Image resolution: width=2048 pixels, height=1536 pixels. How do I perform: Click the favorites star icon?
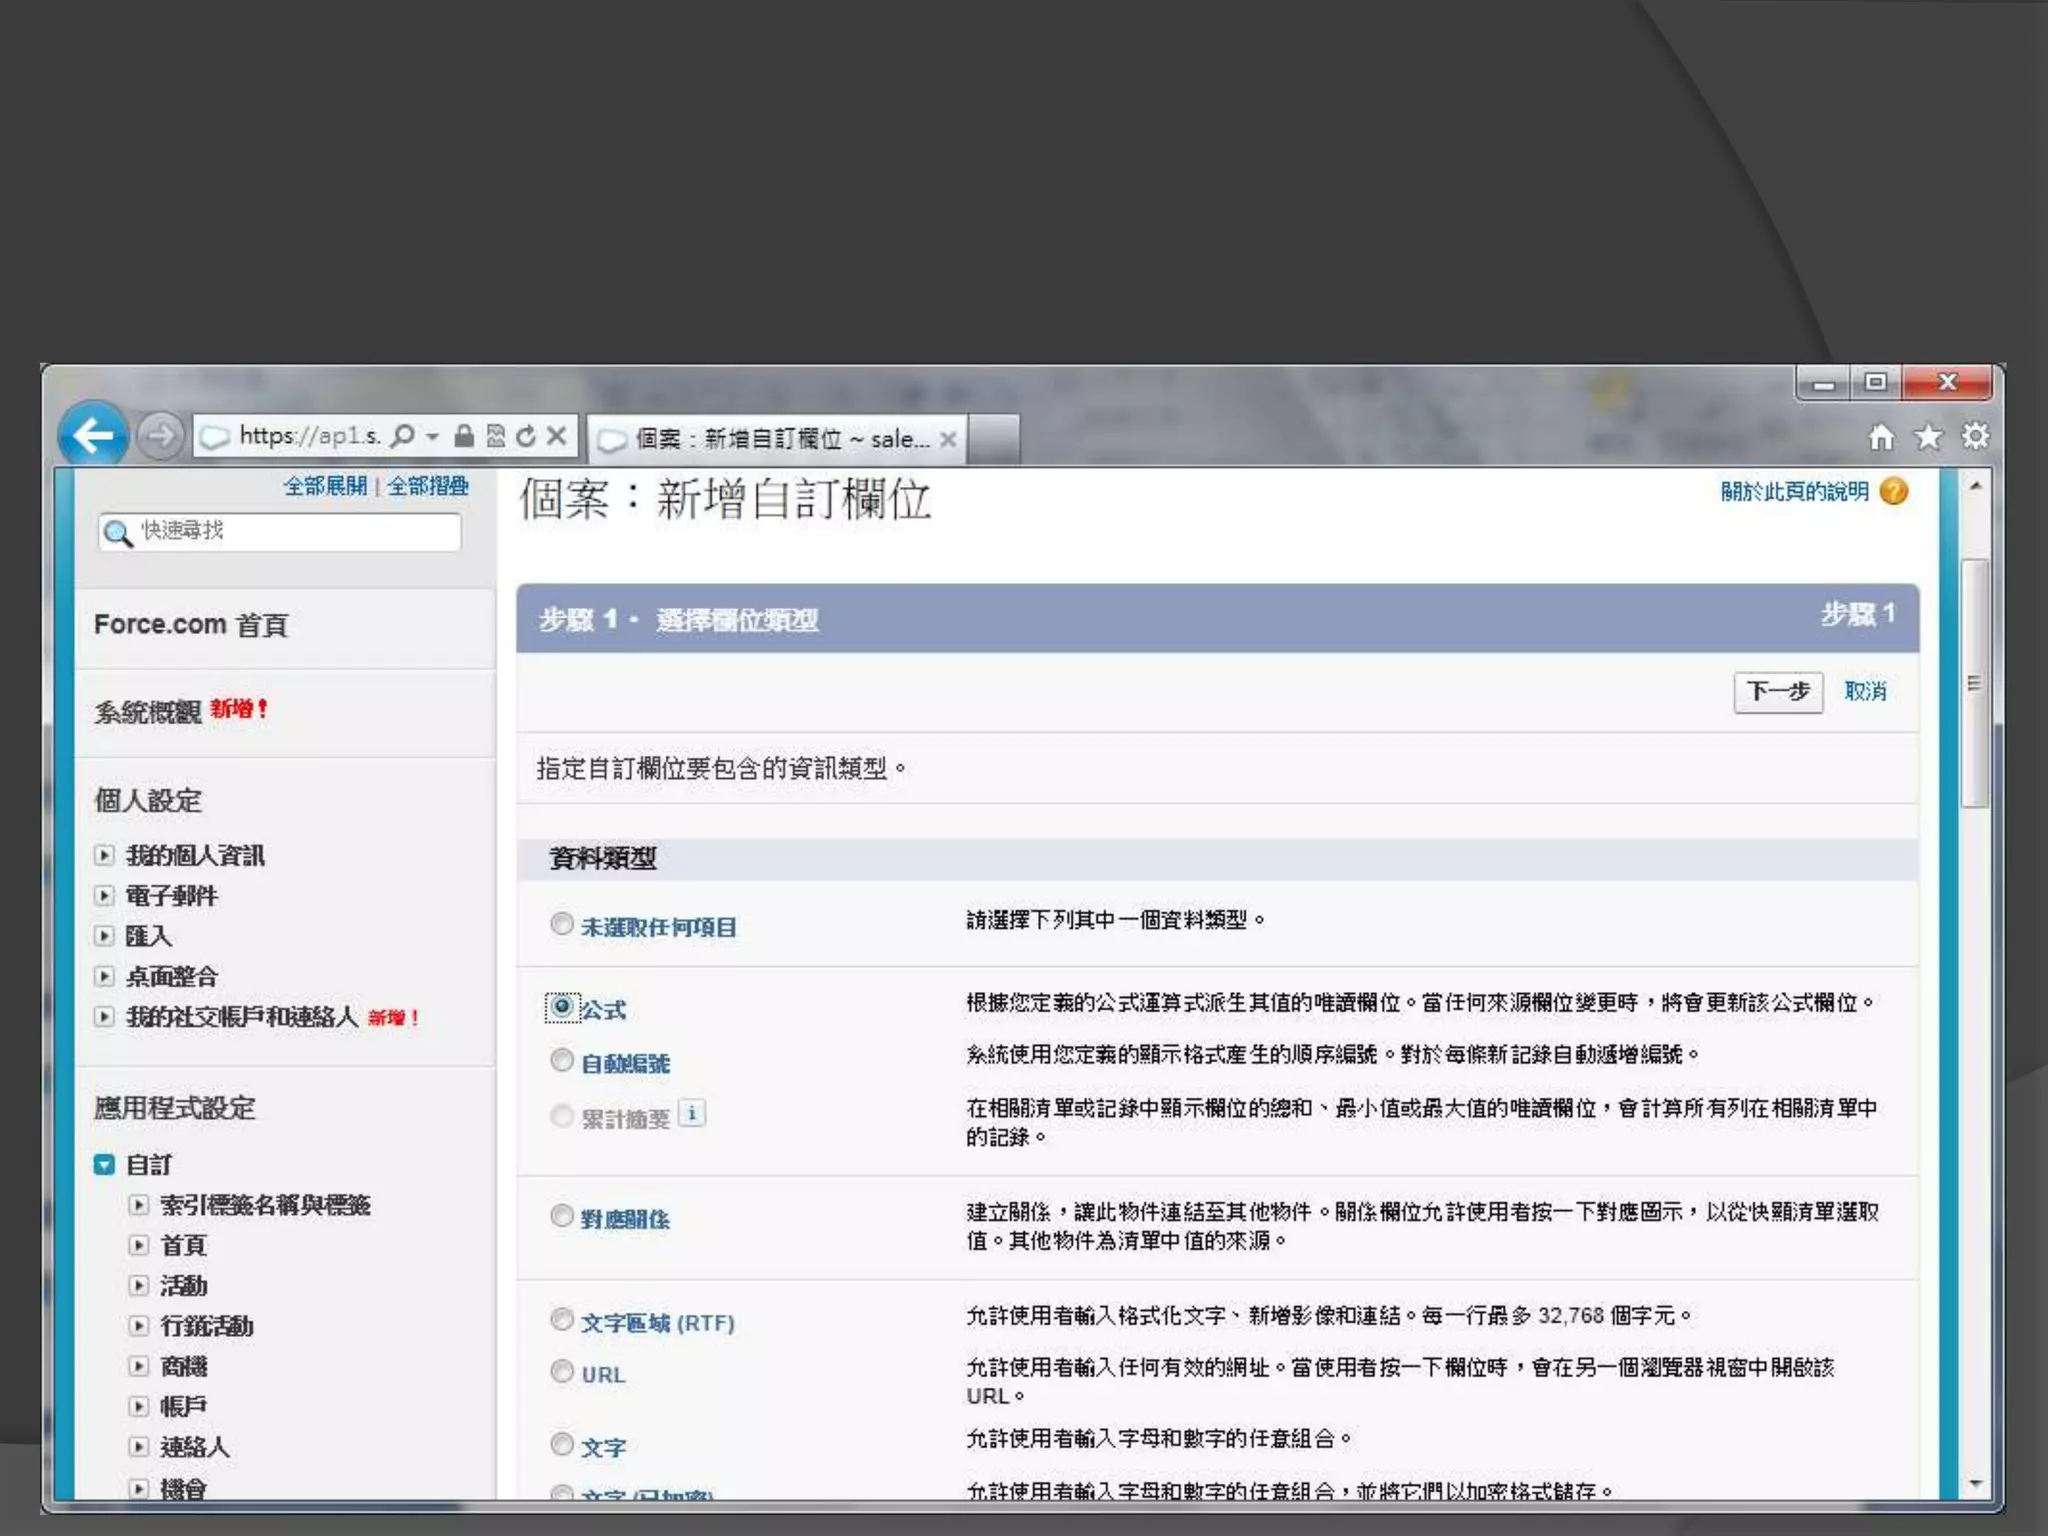point(1928,437)
